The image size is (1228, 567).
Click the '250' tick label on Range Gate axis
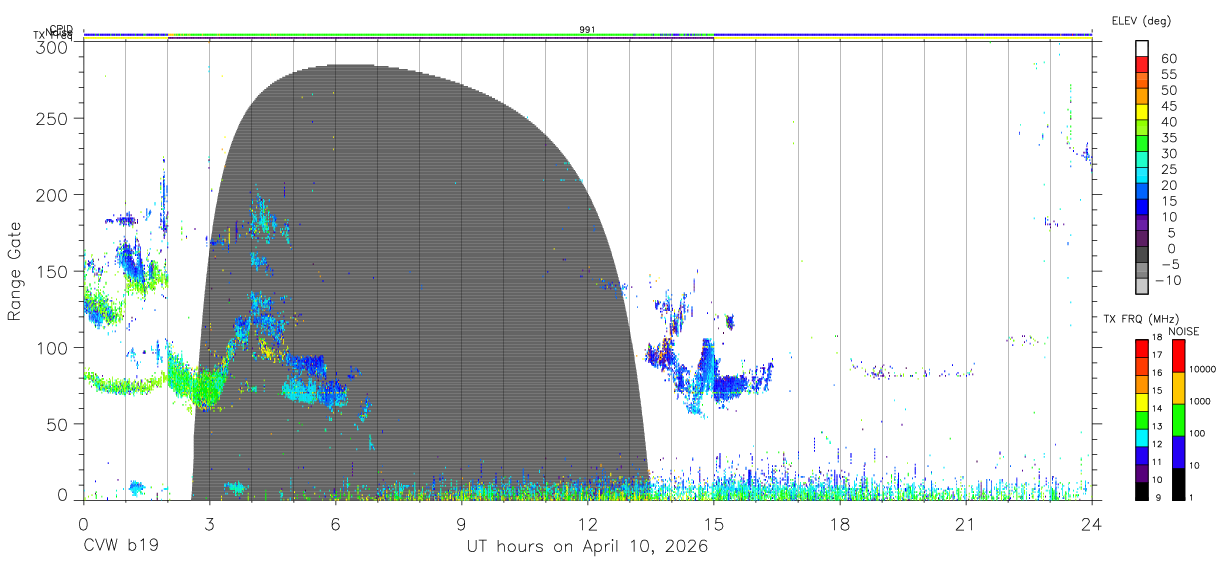click(x=52, y=118)
